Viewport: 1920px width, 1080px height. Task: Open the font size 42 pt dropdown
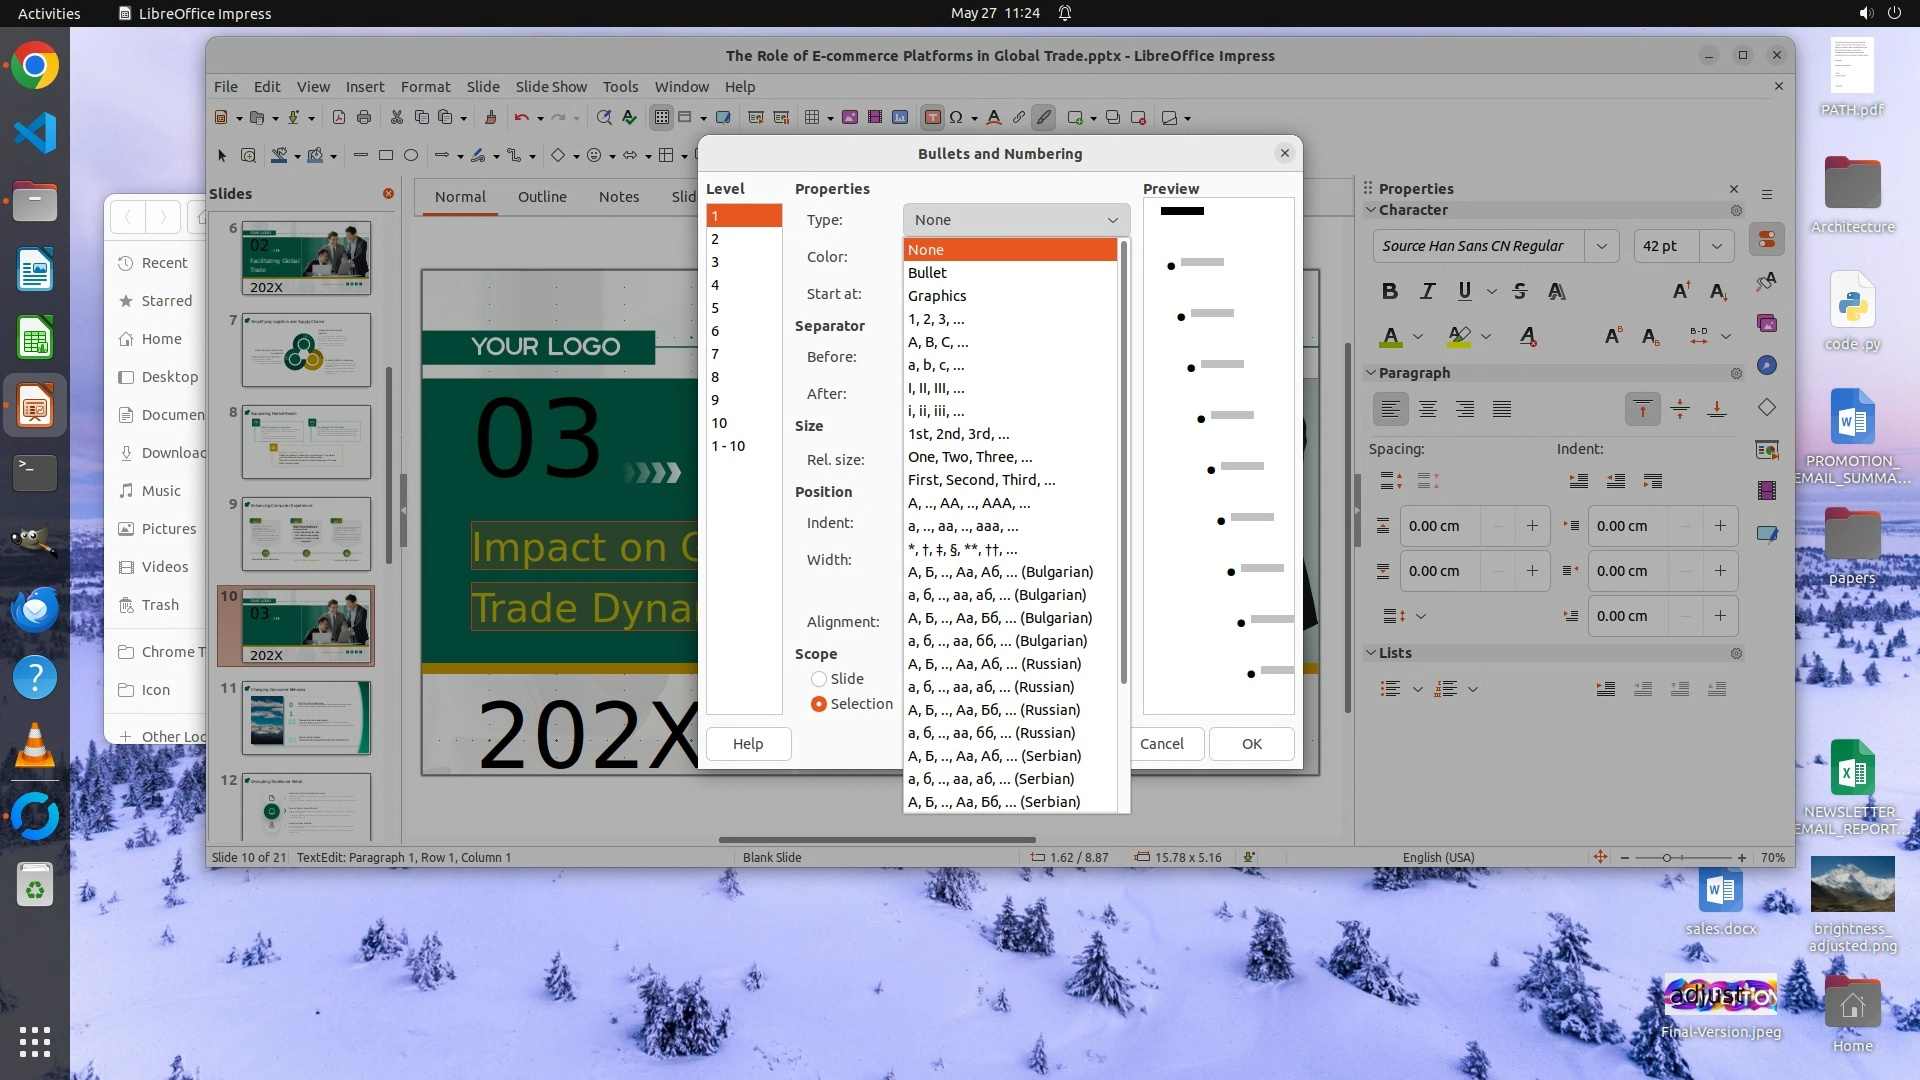click(1716, 246)
